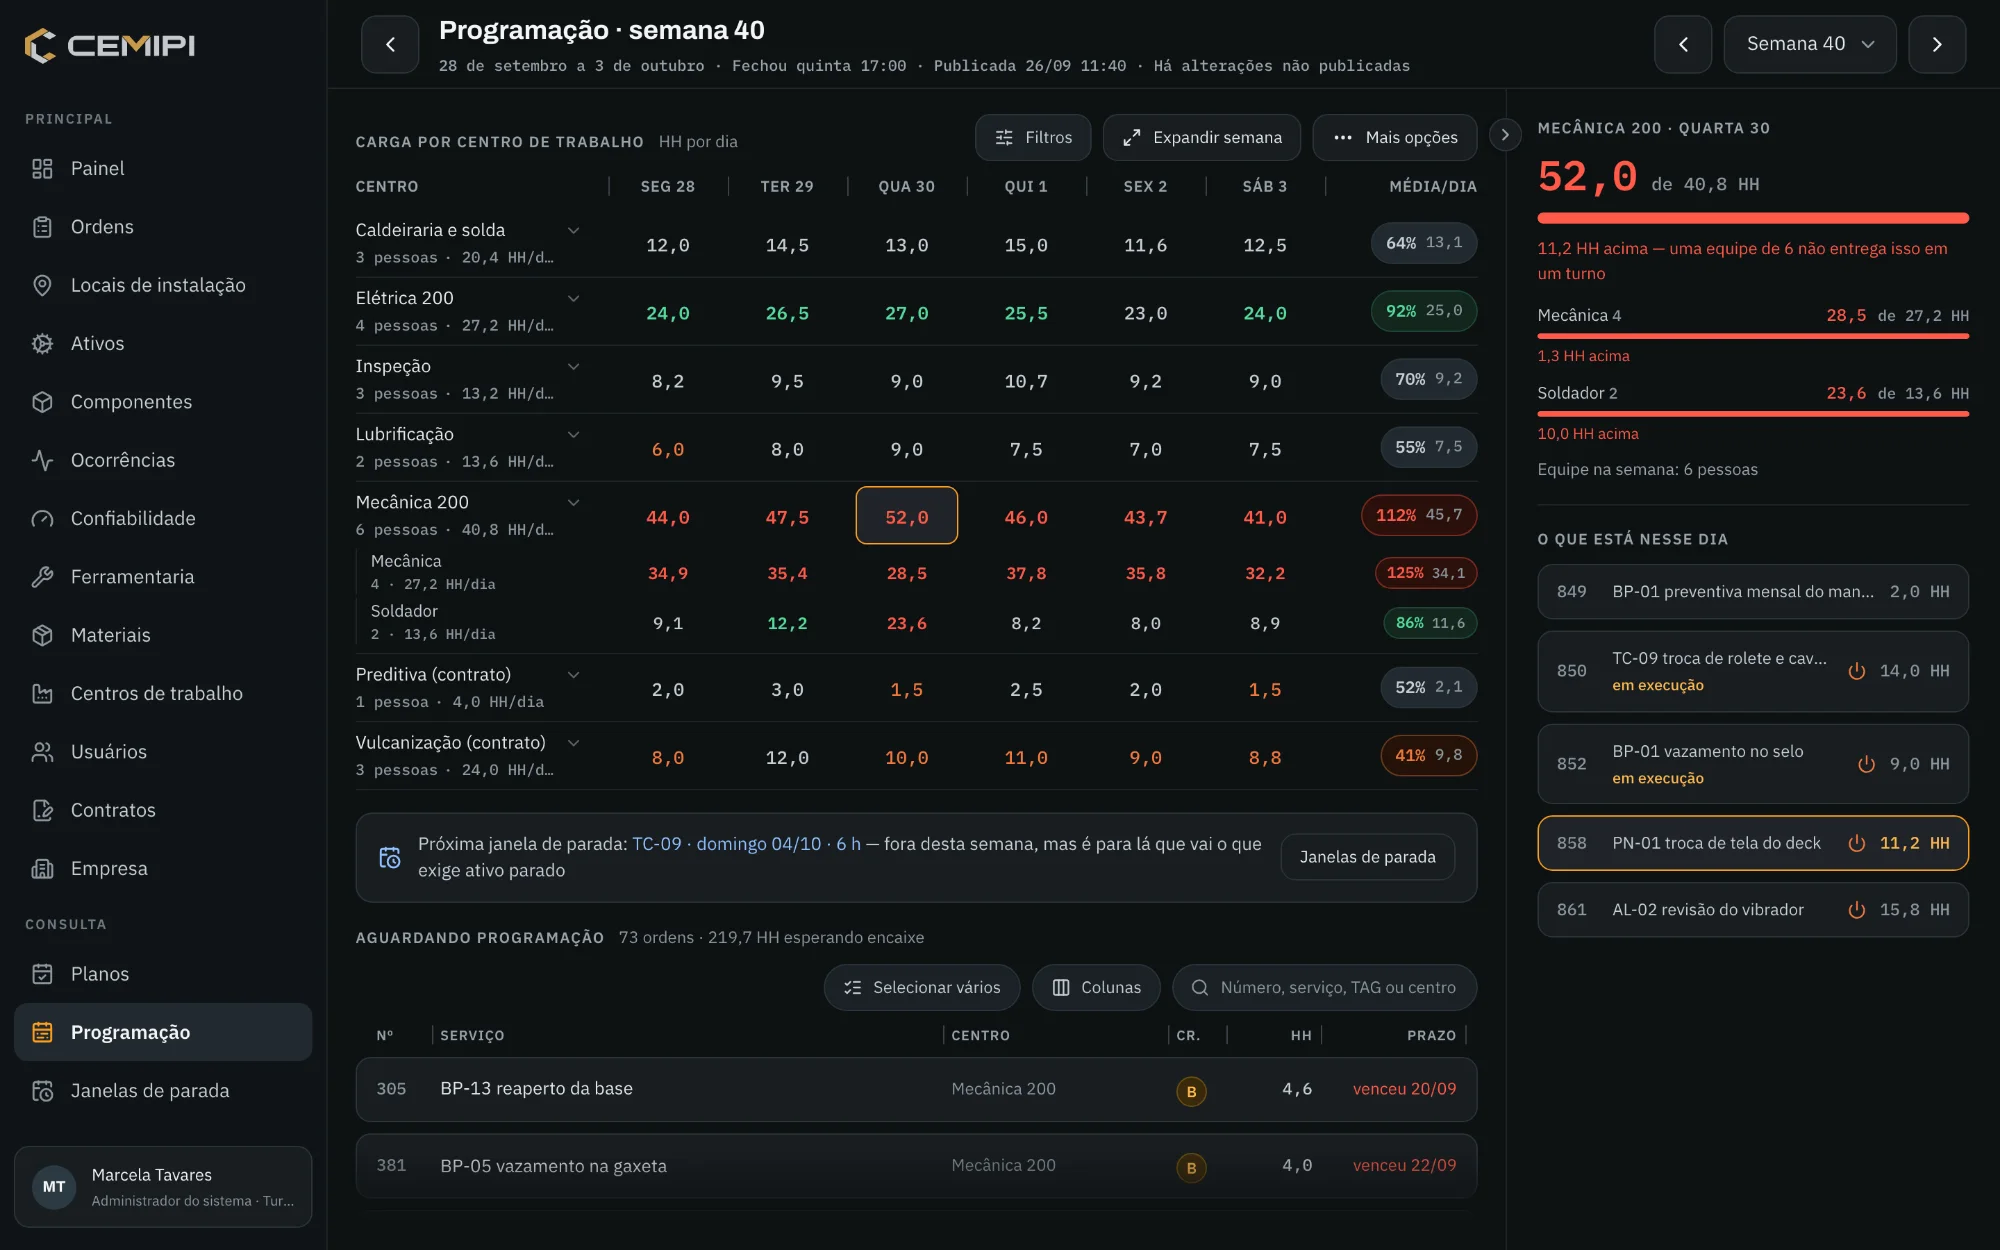This screenshot has width=2000, height=1250.
Task: Click the Materiais box icon
Action: 42,635
